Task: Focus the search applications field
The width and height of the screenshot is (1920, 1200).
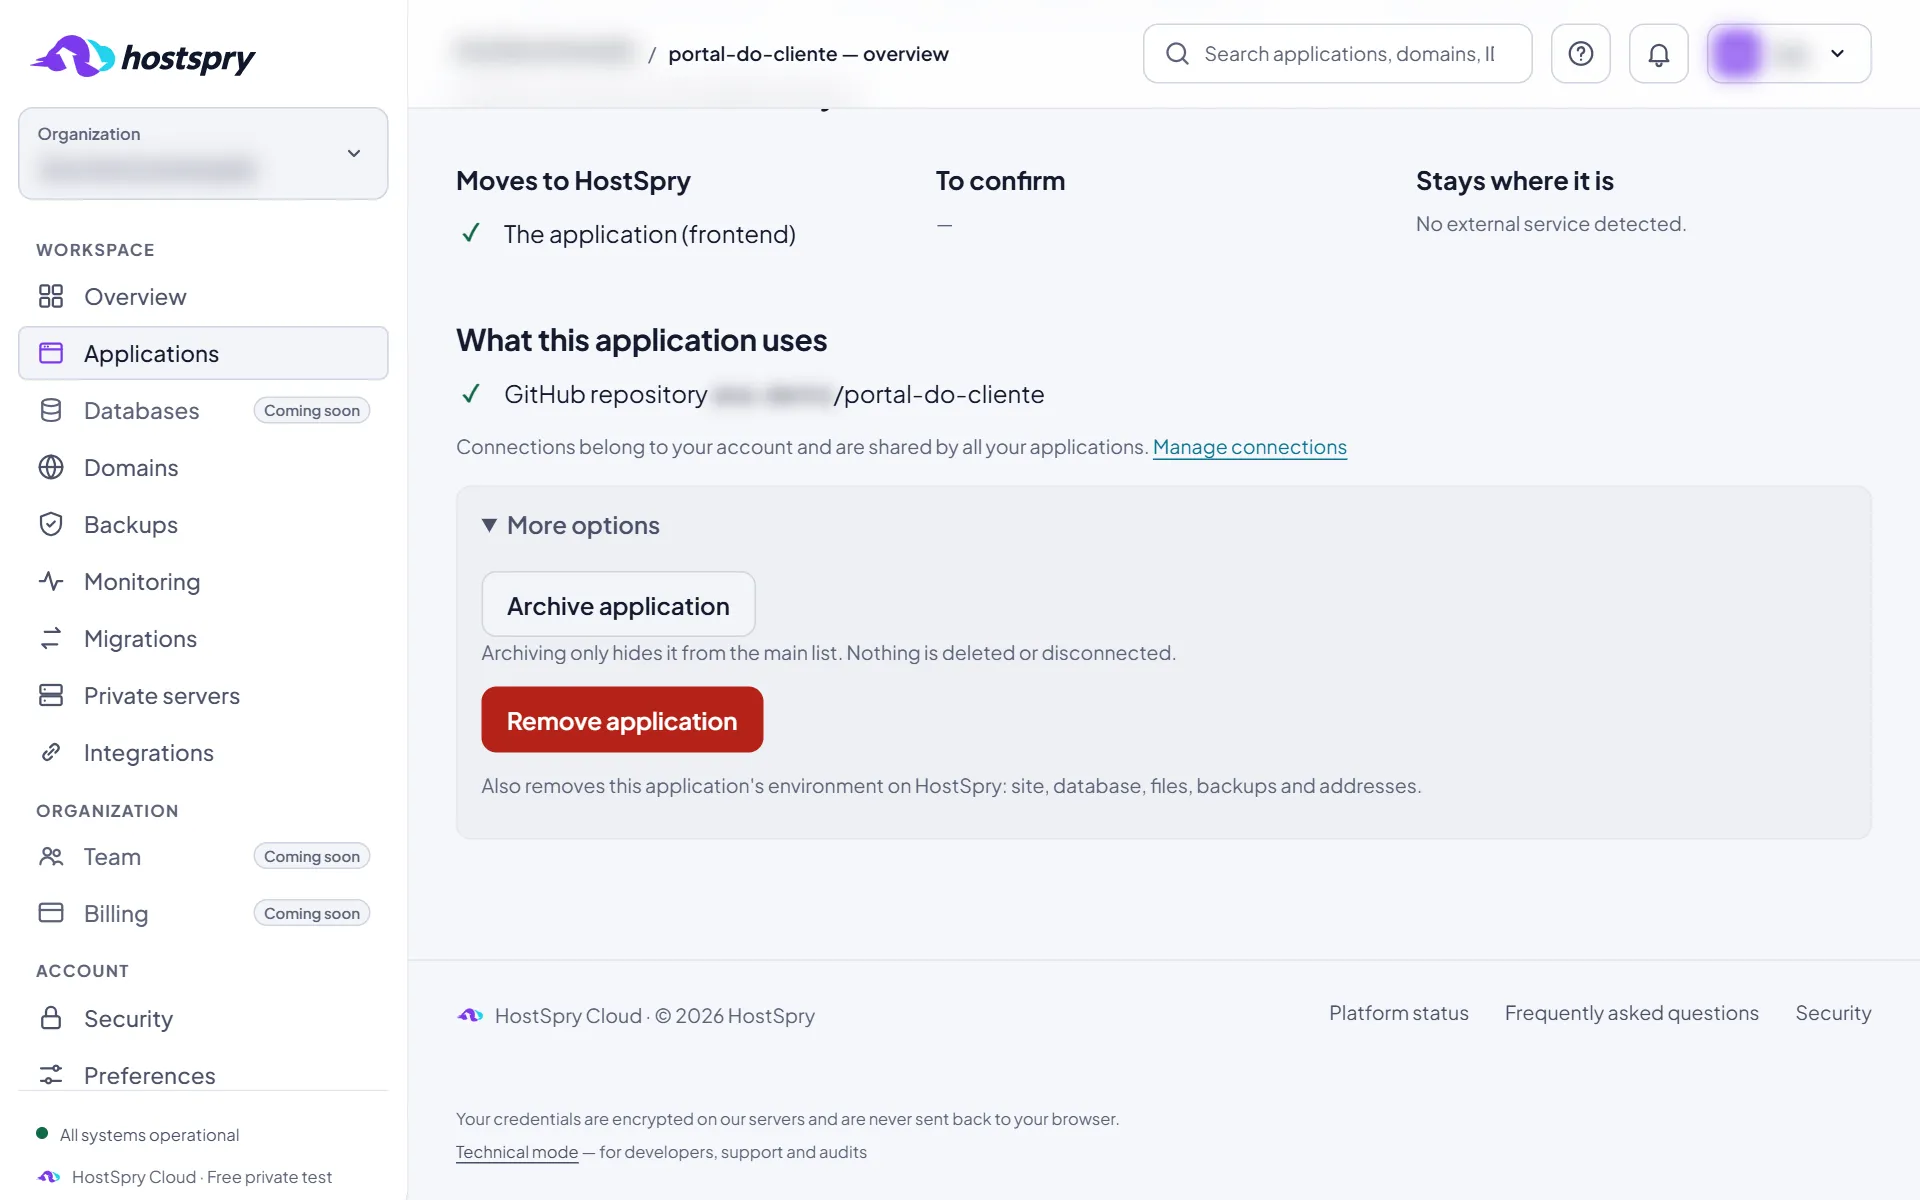Action: 1337,54
